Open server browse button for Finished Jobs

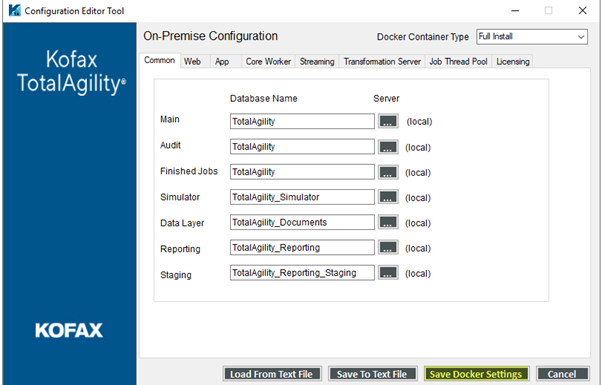point(388,172)
